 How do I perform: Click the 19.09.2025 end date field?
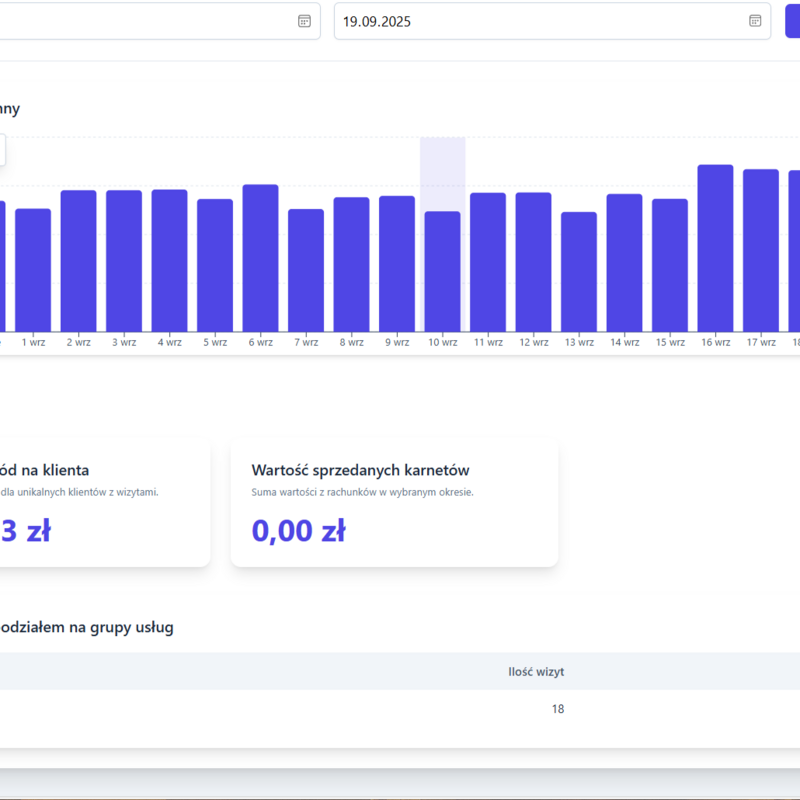pyautogui.click(x=540, y=21)
